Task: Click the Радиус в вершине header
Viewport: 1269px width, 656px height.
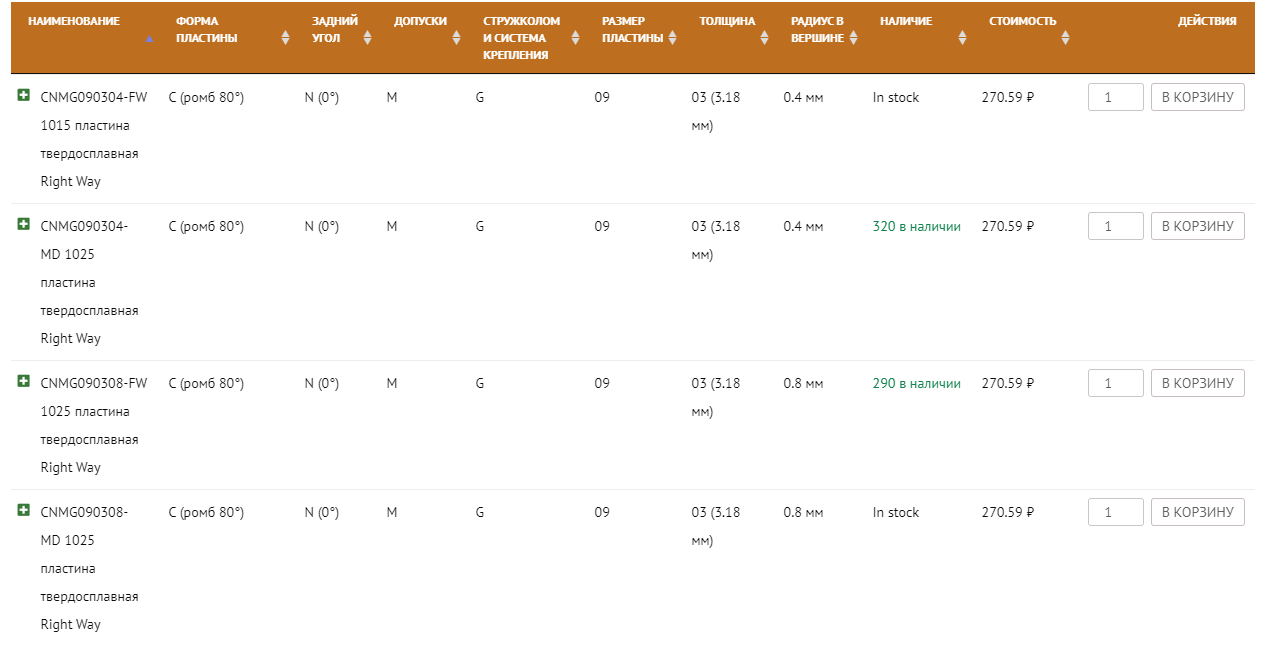Action: pyautogui.click(x=817, y=30)
